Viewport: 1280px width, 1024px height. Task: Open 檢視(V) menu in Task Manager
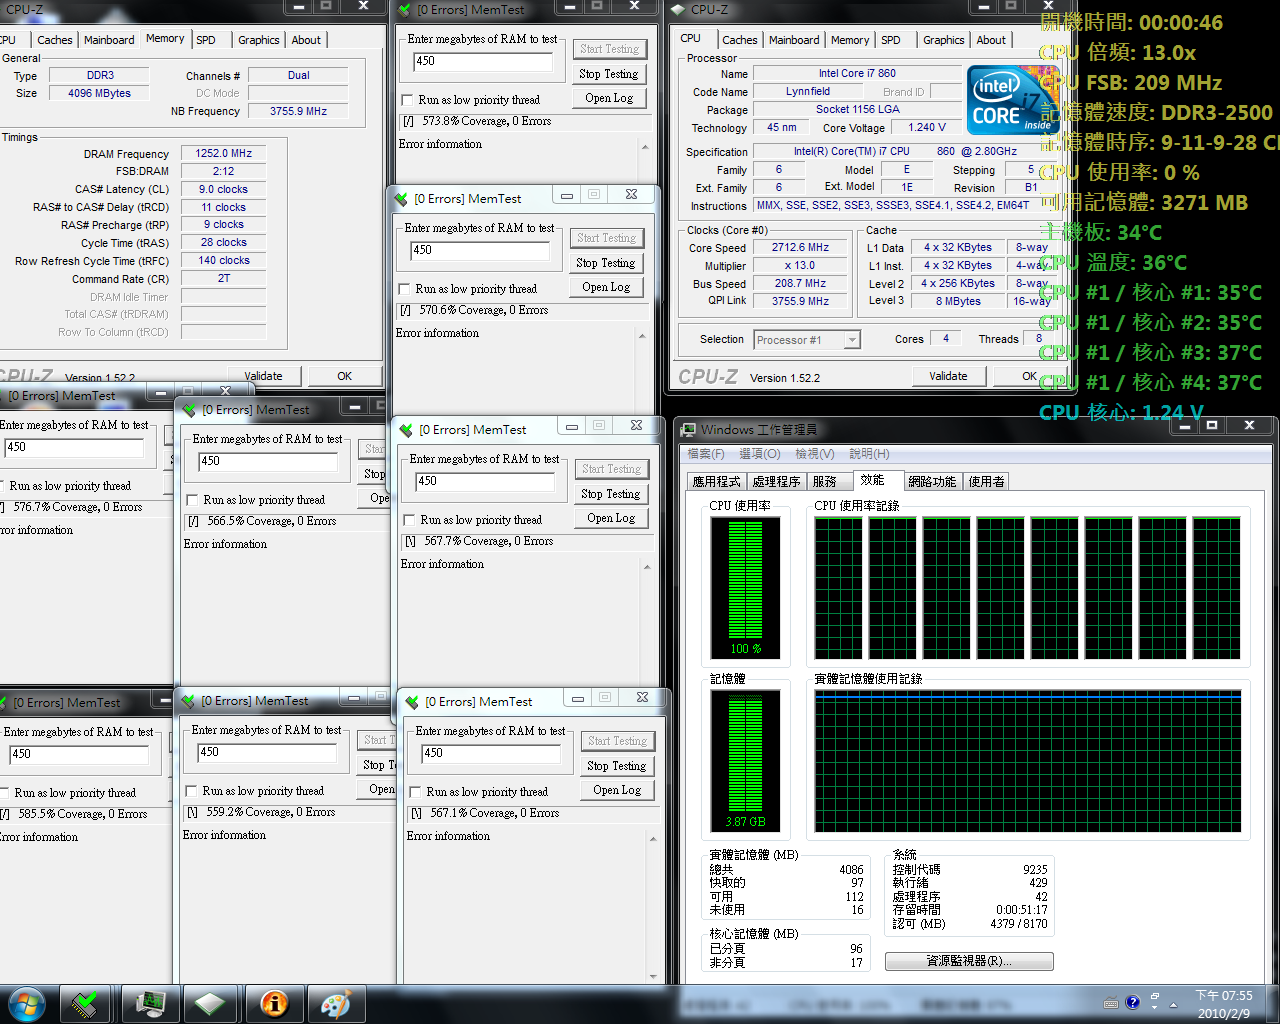pyautogui.click(x=815, y=454)
